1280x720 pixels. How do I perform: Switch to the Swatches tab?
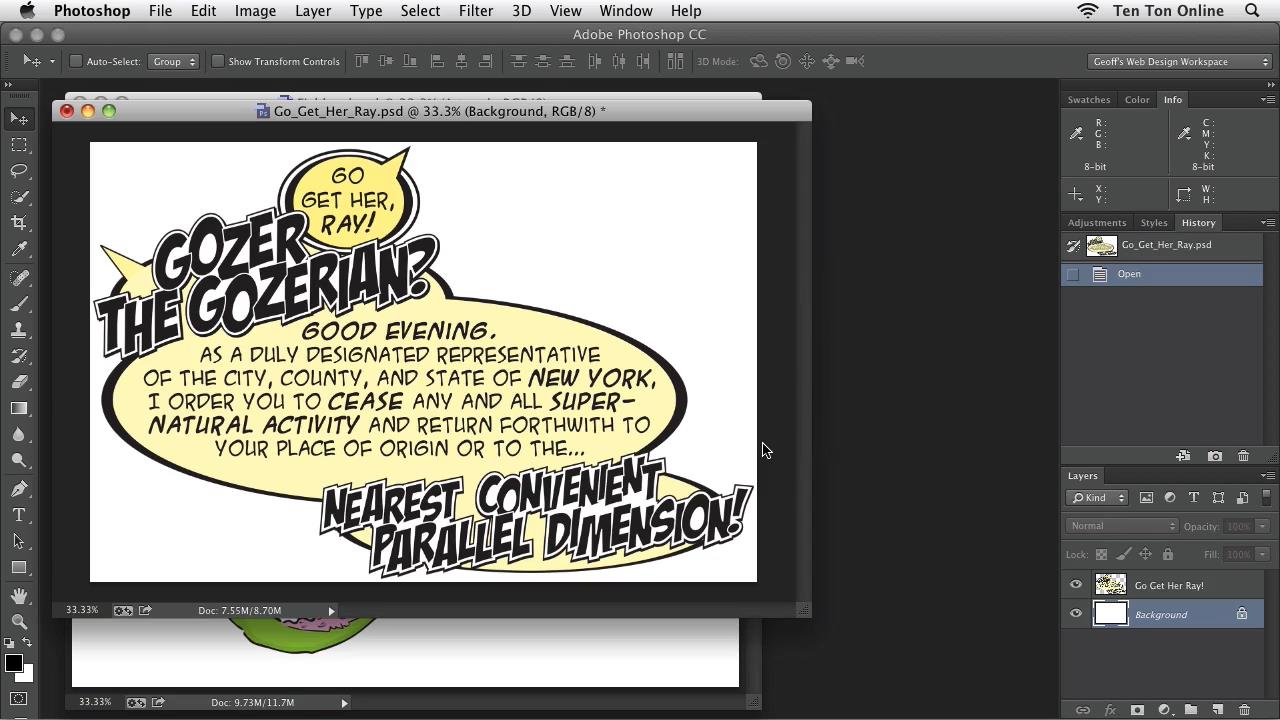tap(1089, 100)
